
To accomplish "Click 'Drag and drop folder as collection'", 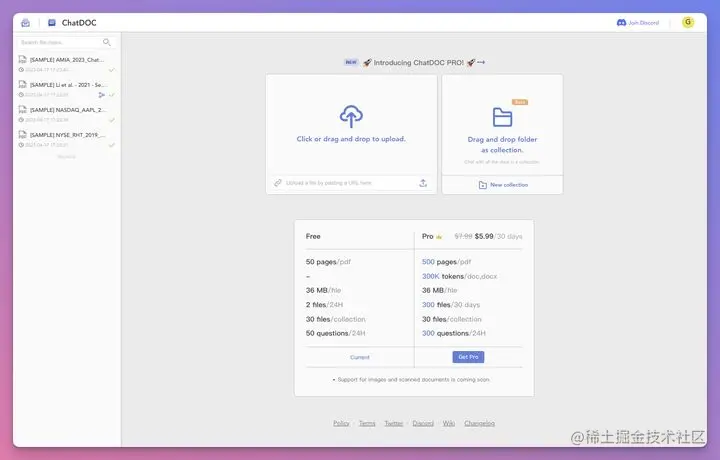I will click(x=502, y=145).
